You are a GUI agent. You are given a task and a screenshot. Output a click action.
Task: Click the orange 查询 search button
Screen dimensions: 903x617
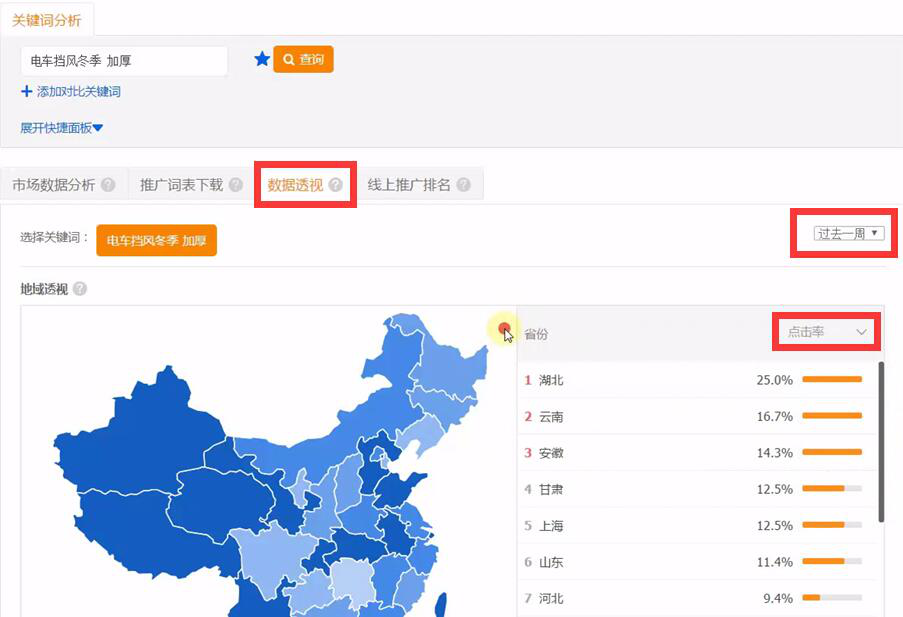(x=303, y=60)
